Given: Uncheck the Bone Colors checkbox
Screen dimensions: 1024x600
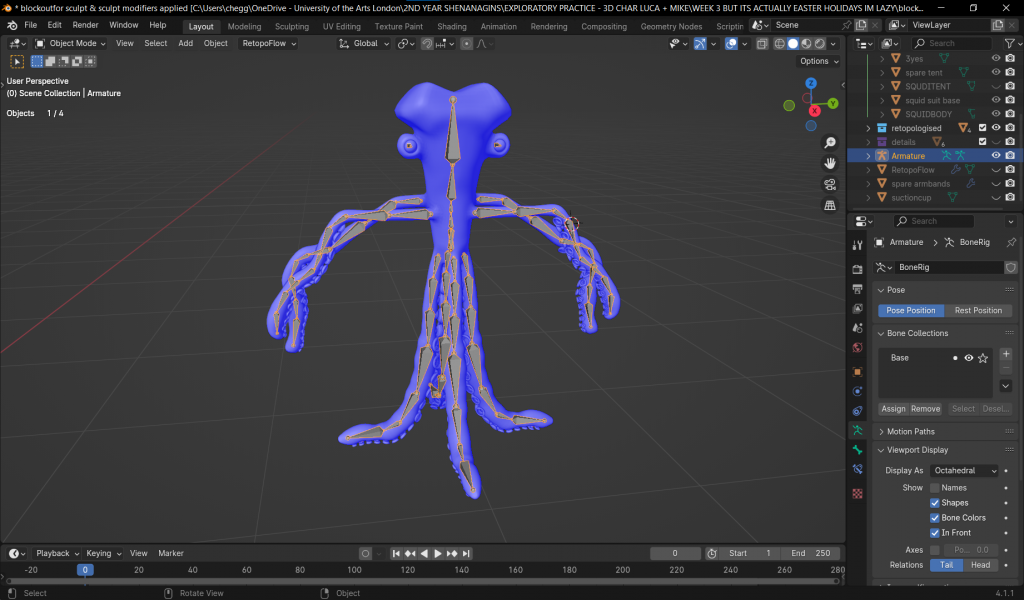Looking at the screenshot, I should click(x=935, y=518).
